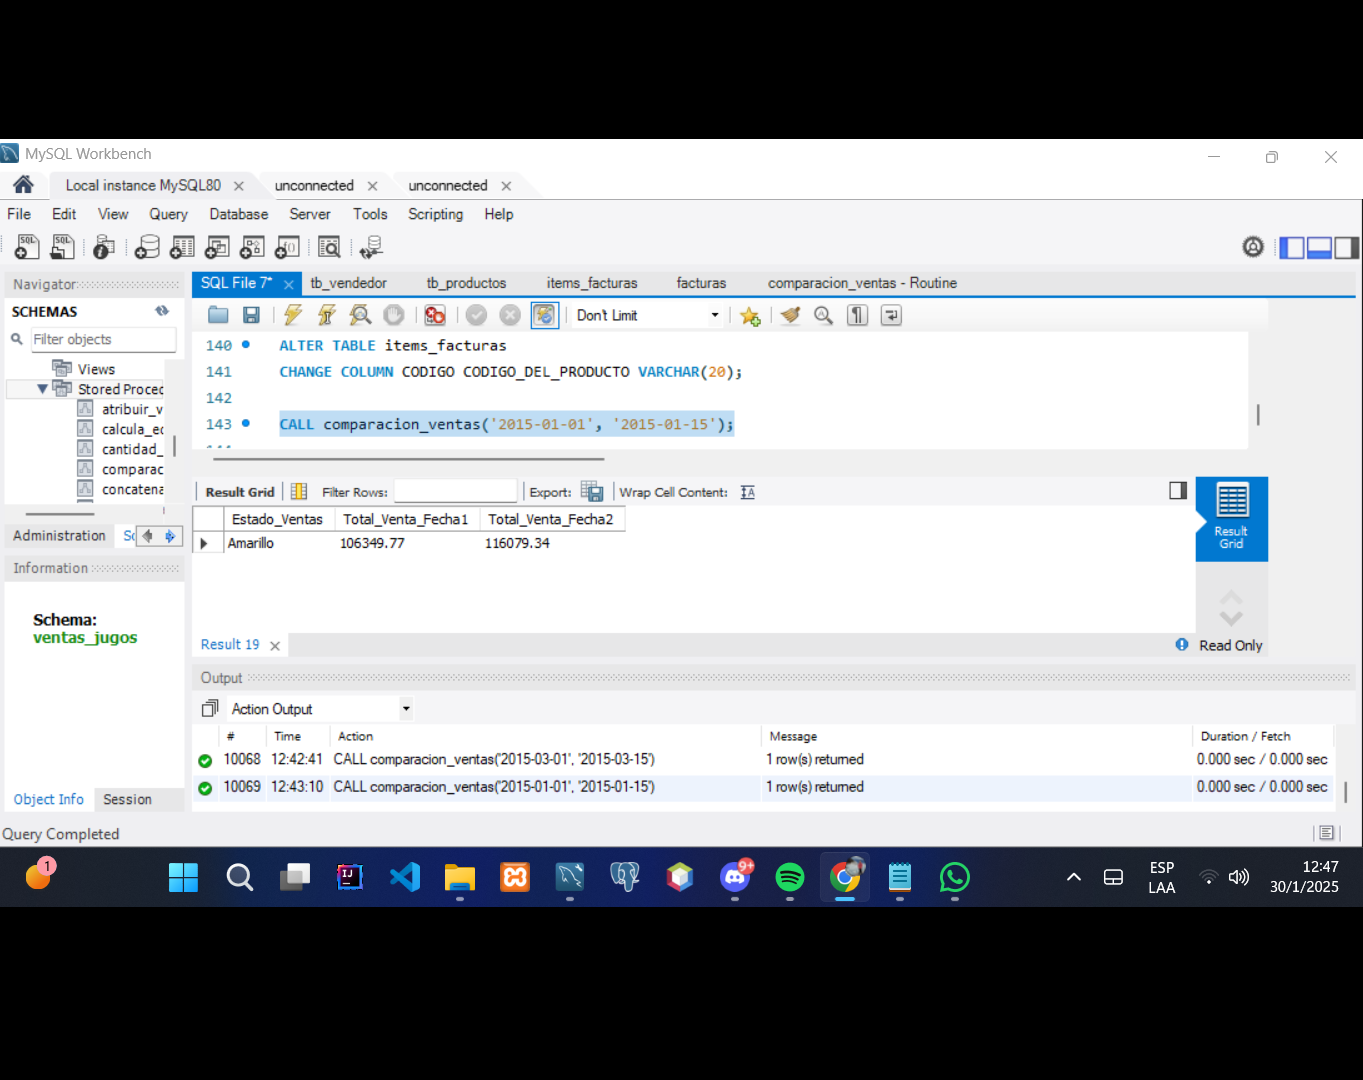Execute statement under cursor icon
The image size is (1363, 1080).
pos(327,315)
